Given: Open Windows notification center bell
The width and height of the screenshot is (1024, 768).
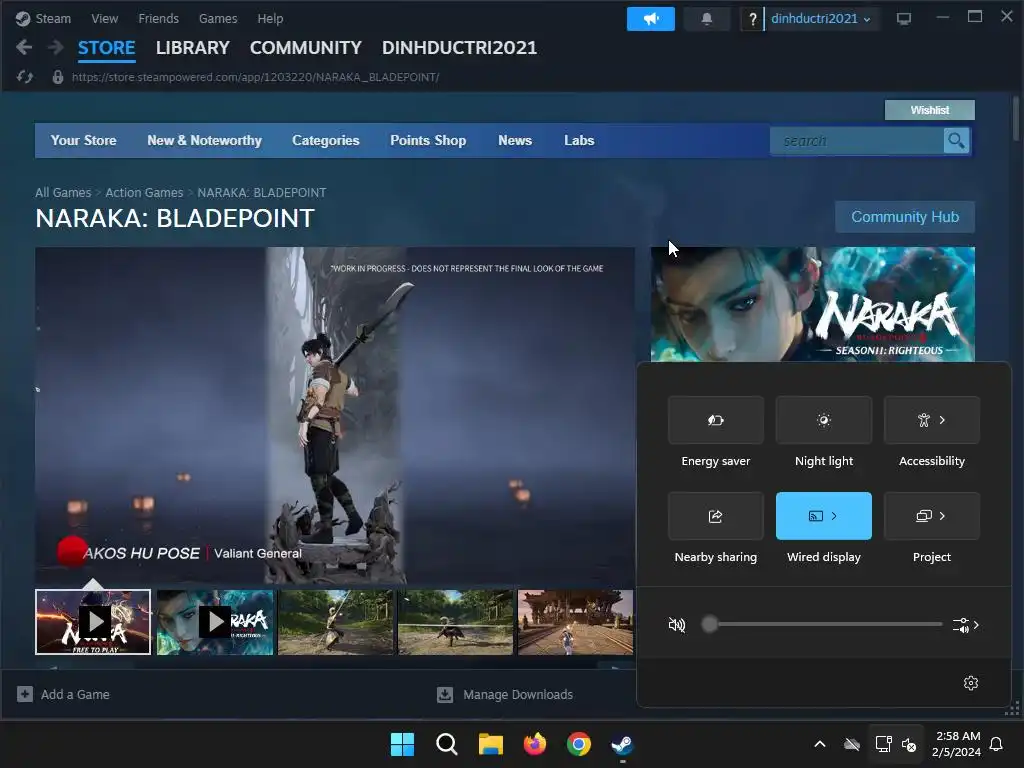Looking at the screenshot, I should pos(996,744).
